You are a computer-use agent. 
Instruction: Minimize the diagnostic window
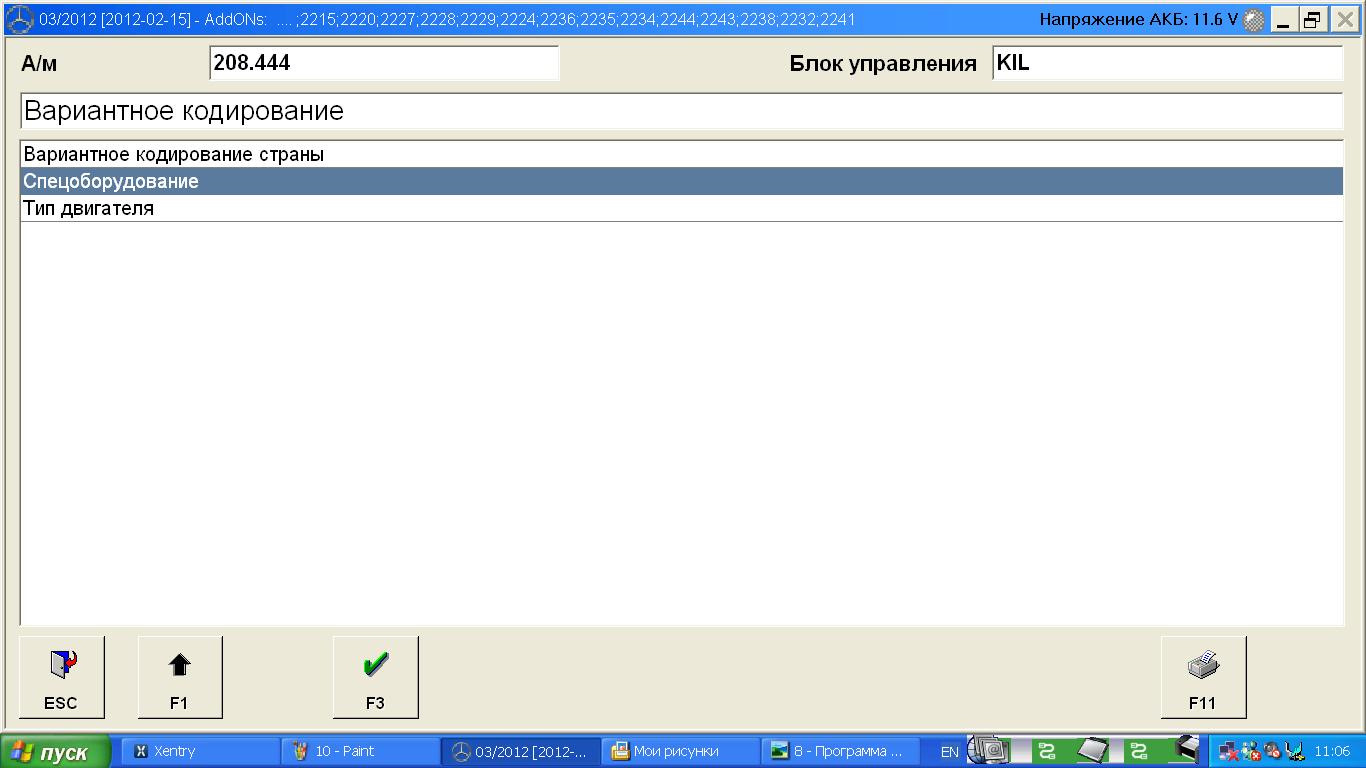(x=1283, y=19)
